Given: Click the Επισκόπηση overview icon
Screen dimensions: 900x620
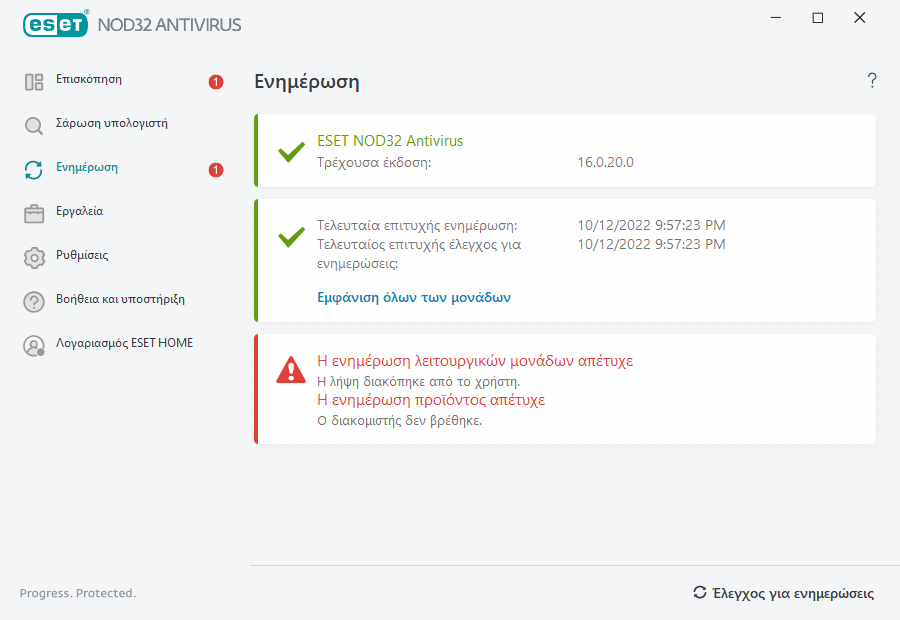Looking at the screenshot, I should click(34, 82).
